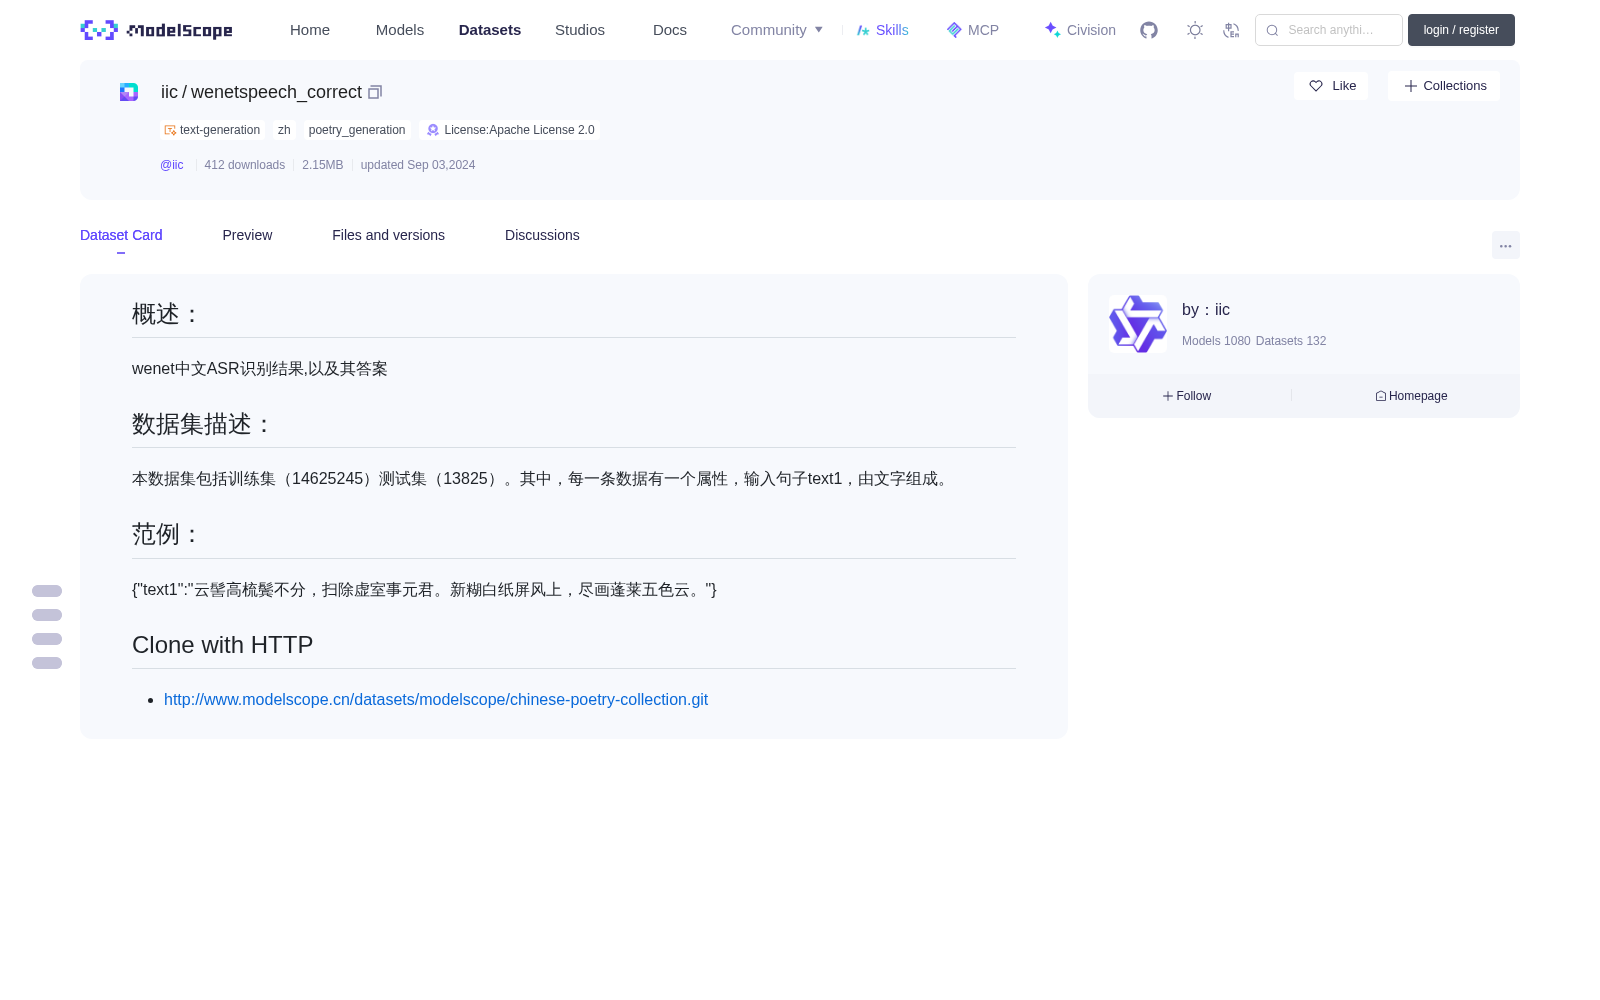Open the Docs menu item

[x=670, y=30]
